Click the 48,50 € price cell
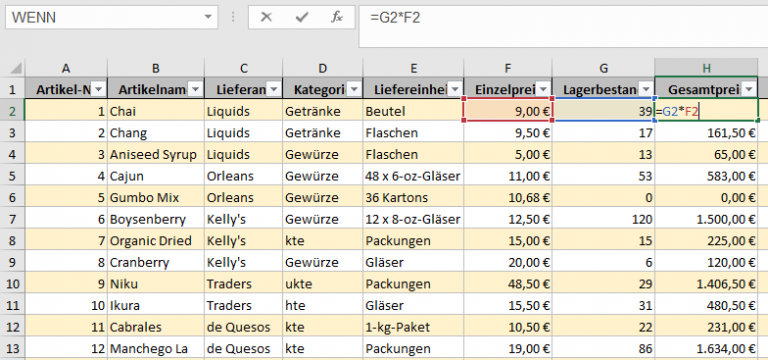Viewport: 768px width, 360px height. tap(508, 284)
